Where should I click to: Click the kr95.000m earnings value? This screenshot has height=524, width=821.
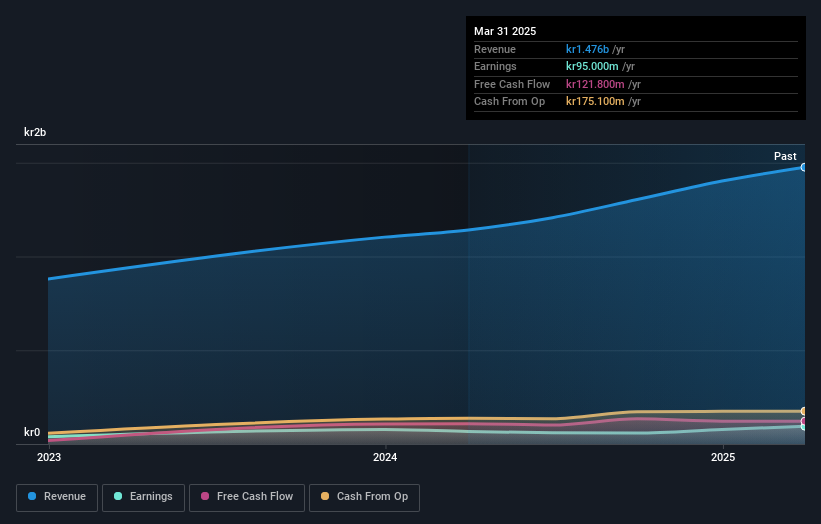coord(592,66)
